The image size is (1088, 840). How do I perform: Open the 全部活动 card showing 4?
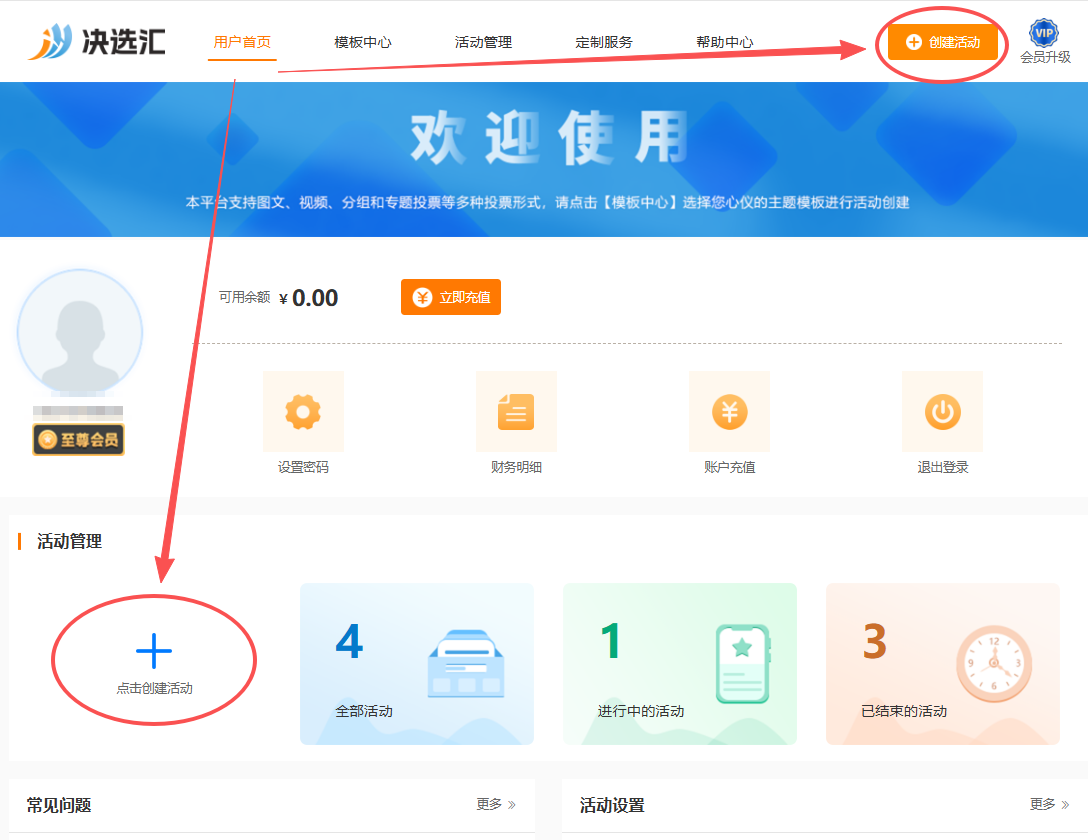tap(416, 664)
